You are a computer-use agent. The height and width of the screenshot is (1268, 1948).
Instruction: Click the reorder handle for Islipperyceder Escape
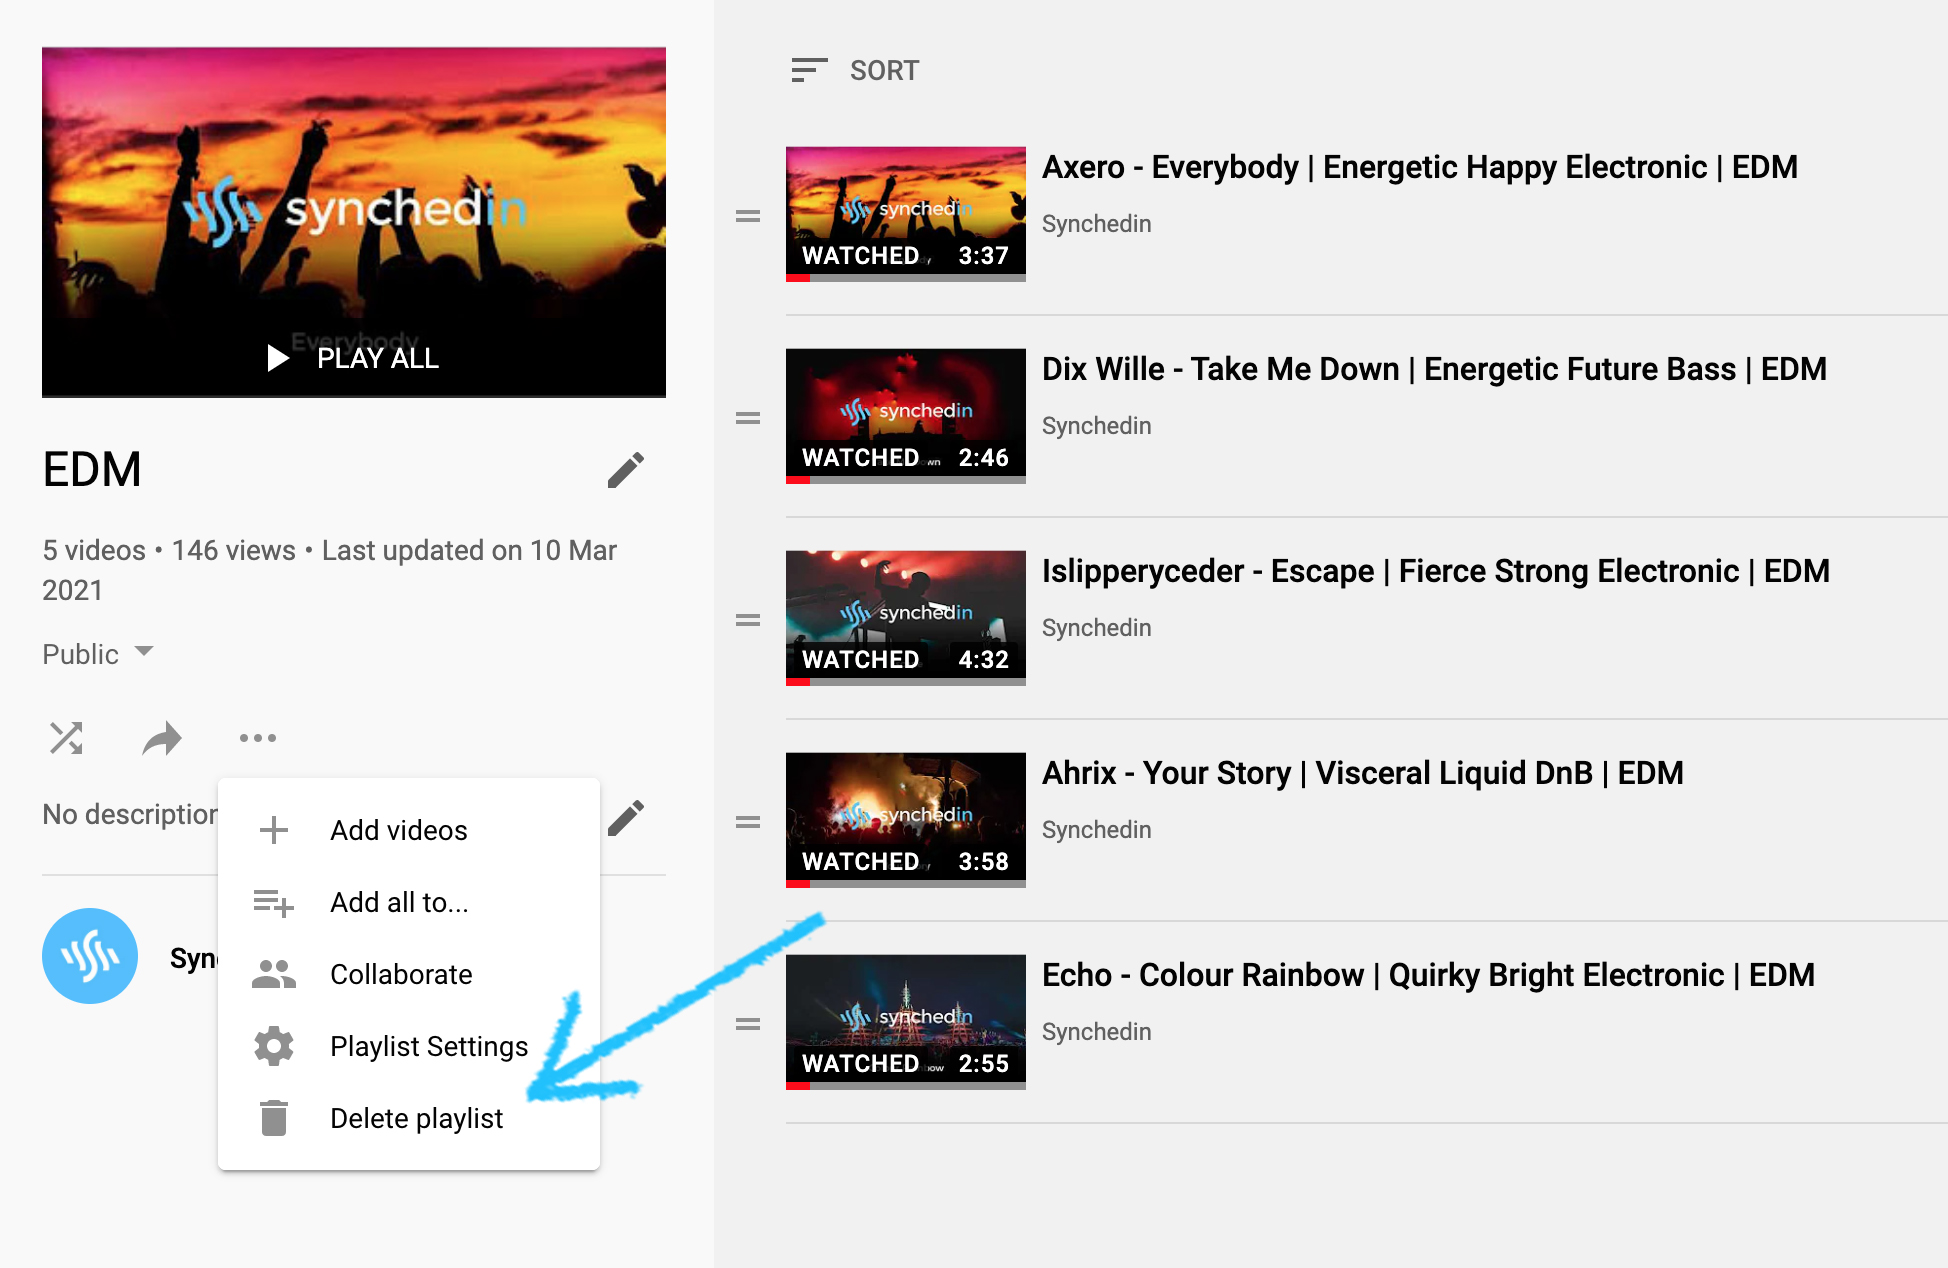748,620
